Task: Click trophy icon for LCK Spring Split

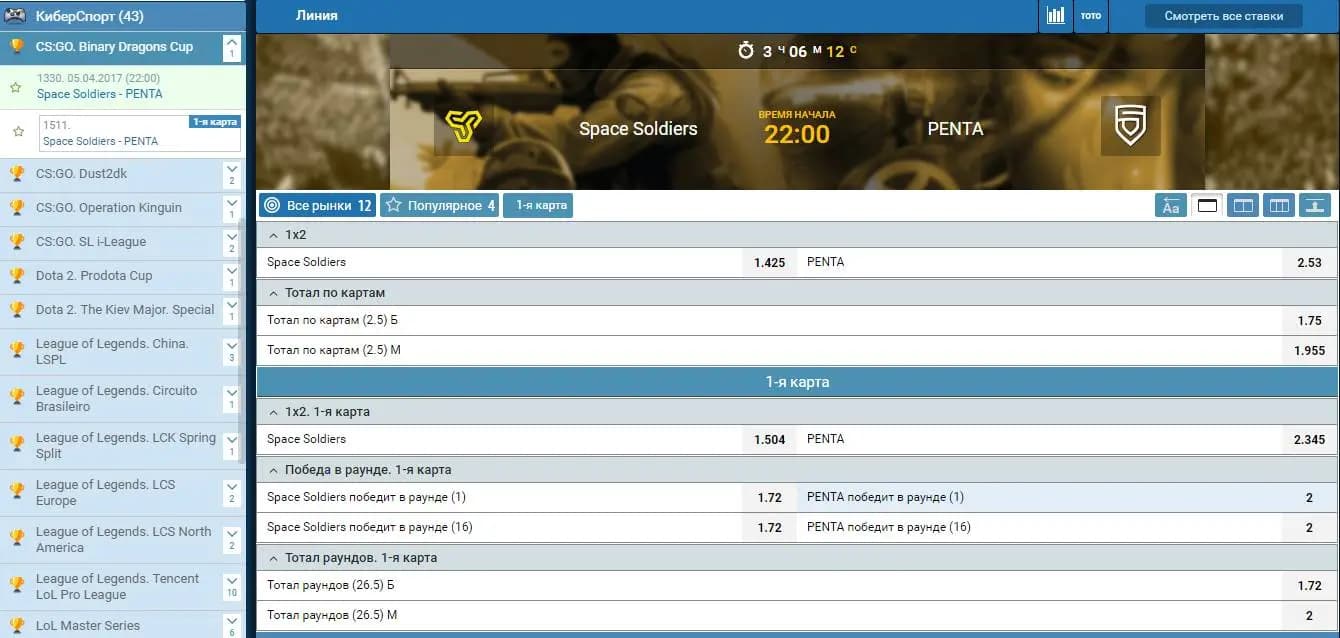Action: (x=17, y=444)
